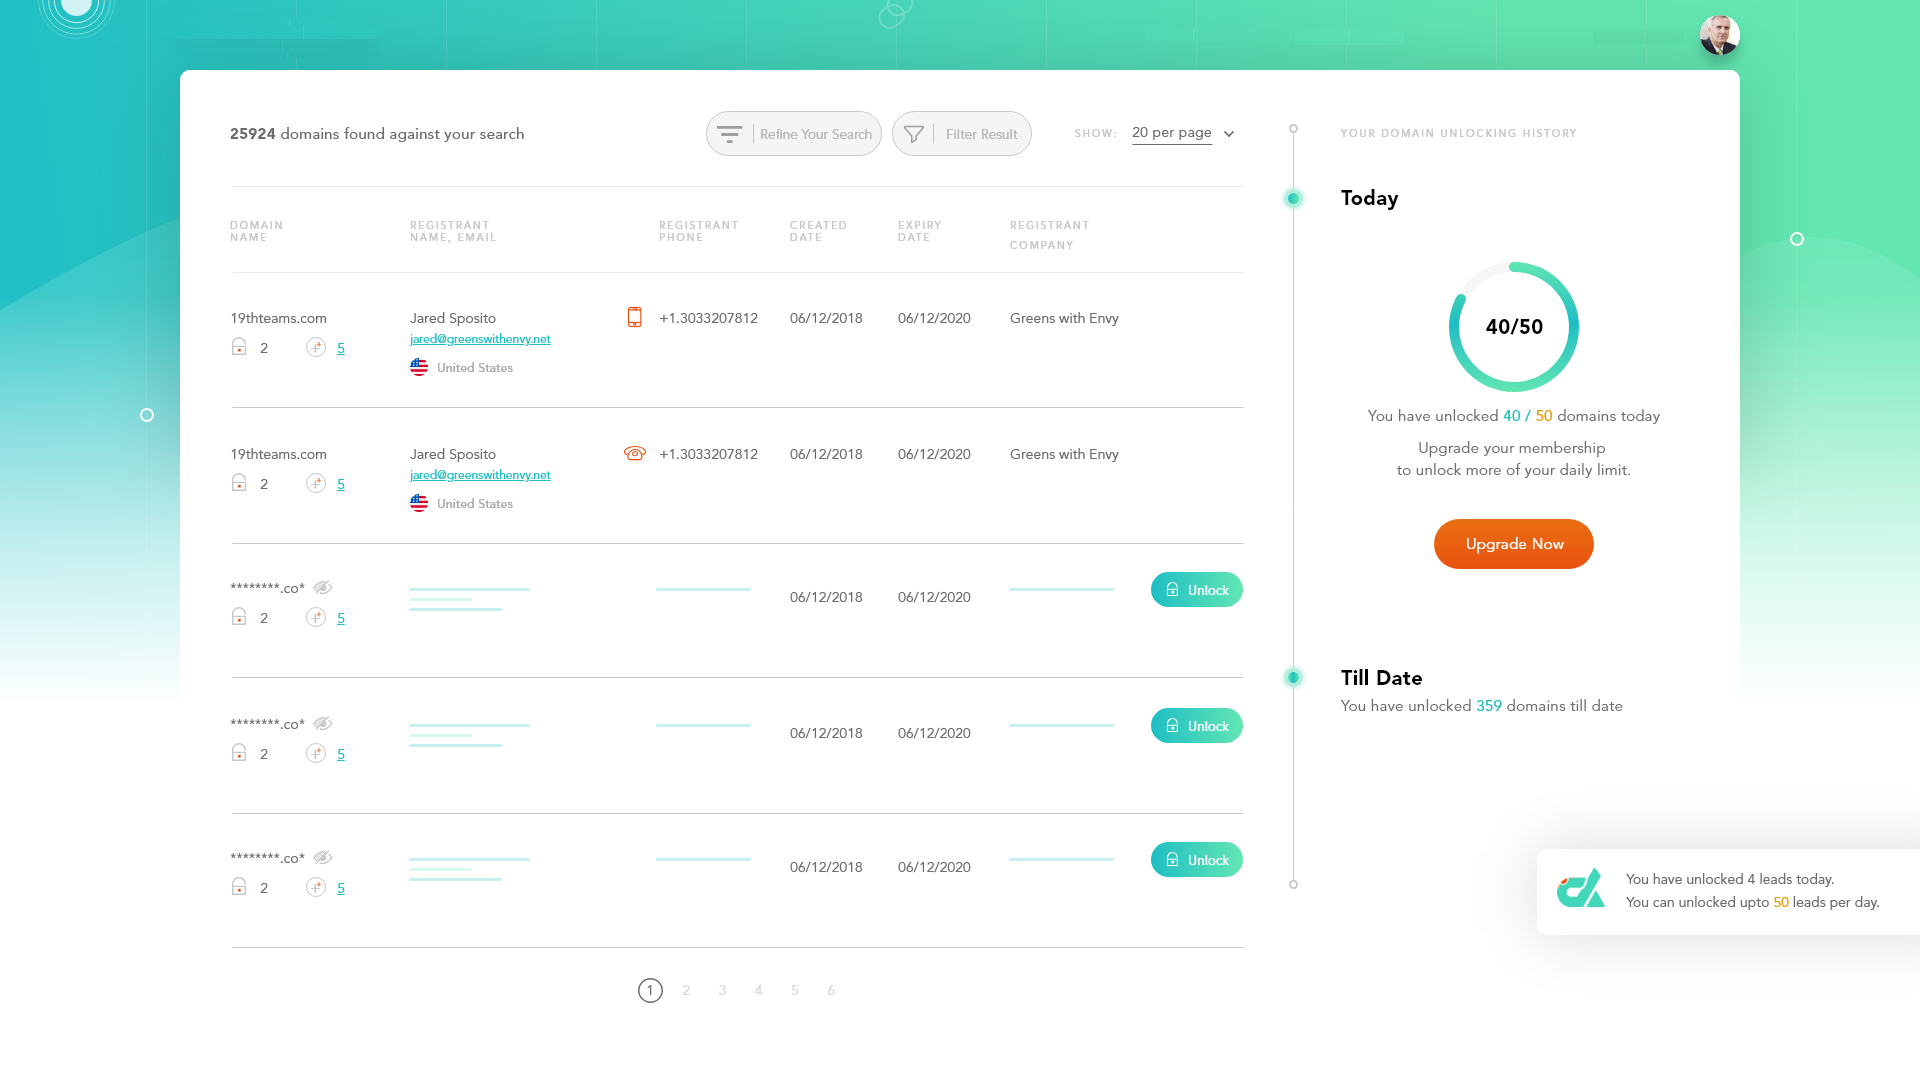Open jared@greenswithenvy.net email in the mobile-phone row

click(x=480, y=339)
